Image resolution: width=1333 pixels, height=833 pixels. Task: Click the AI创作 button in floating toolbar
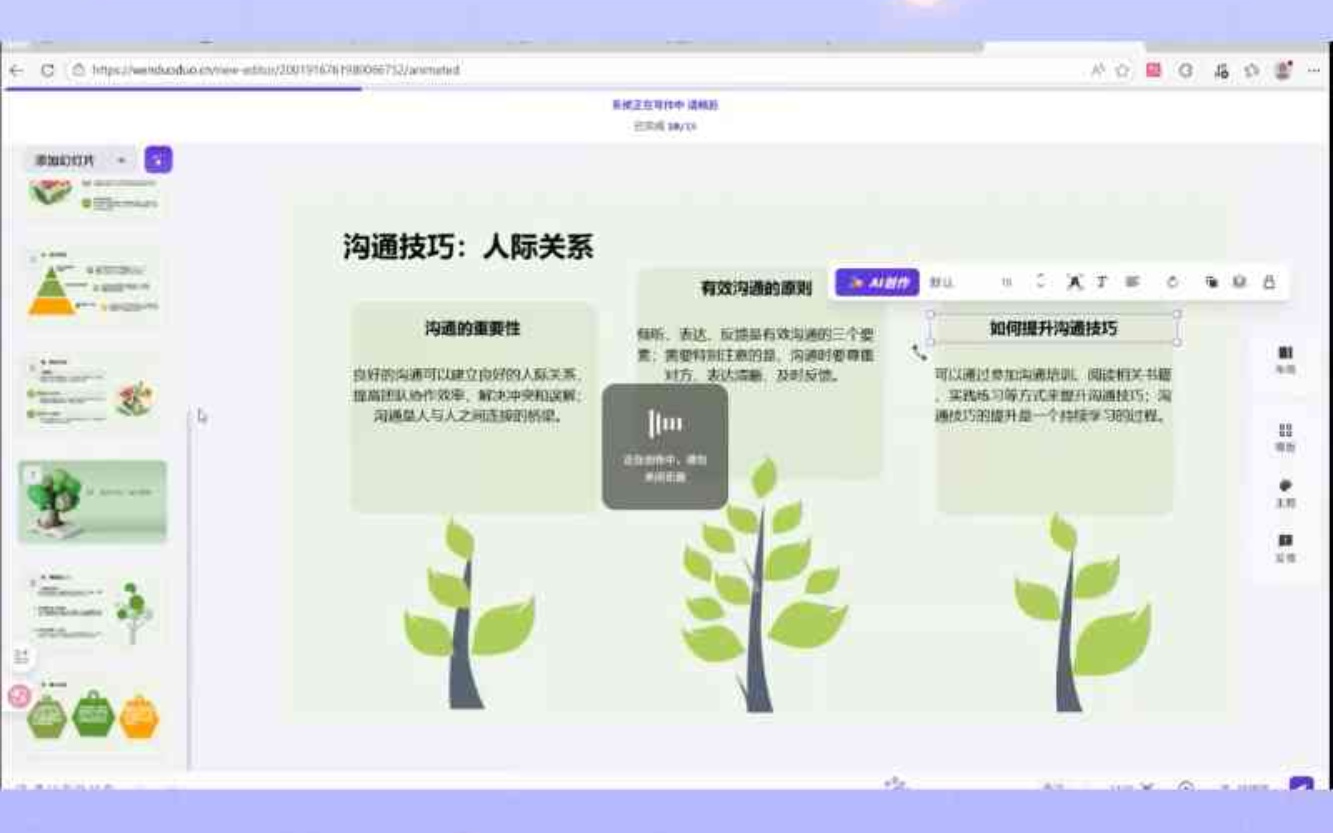click(x=878, y=283)
